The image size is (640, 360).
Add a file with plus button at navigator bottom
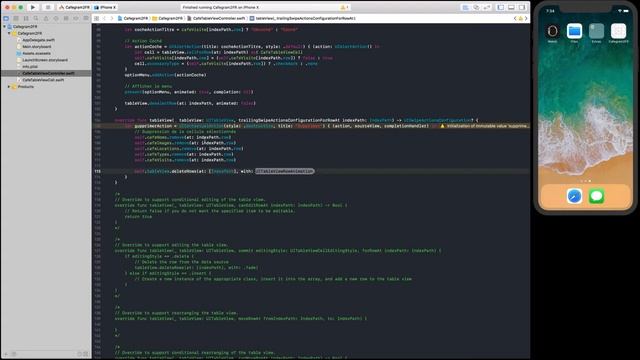[x=6, y=354]
